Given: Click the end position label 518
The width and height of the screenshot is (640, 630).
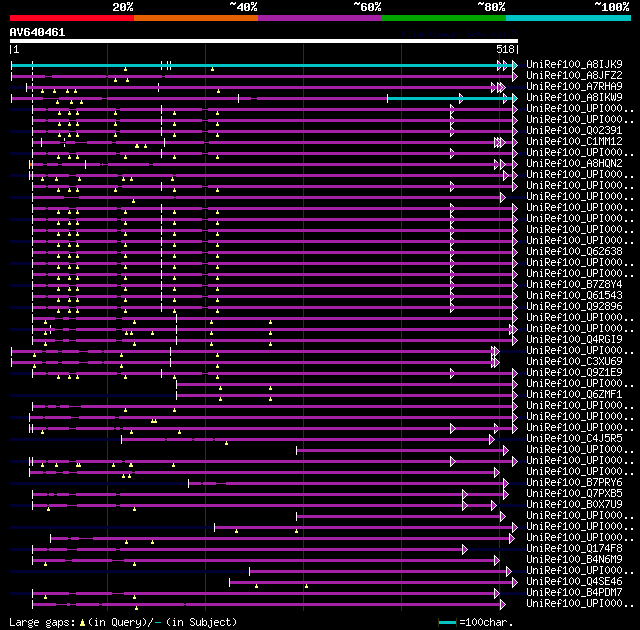Looking at the screenshot, I should [505, 49].
